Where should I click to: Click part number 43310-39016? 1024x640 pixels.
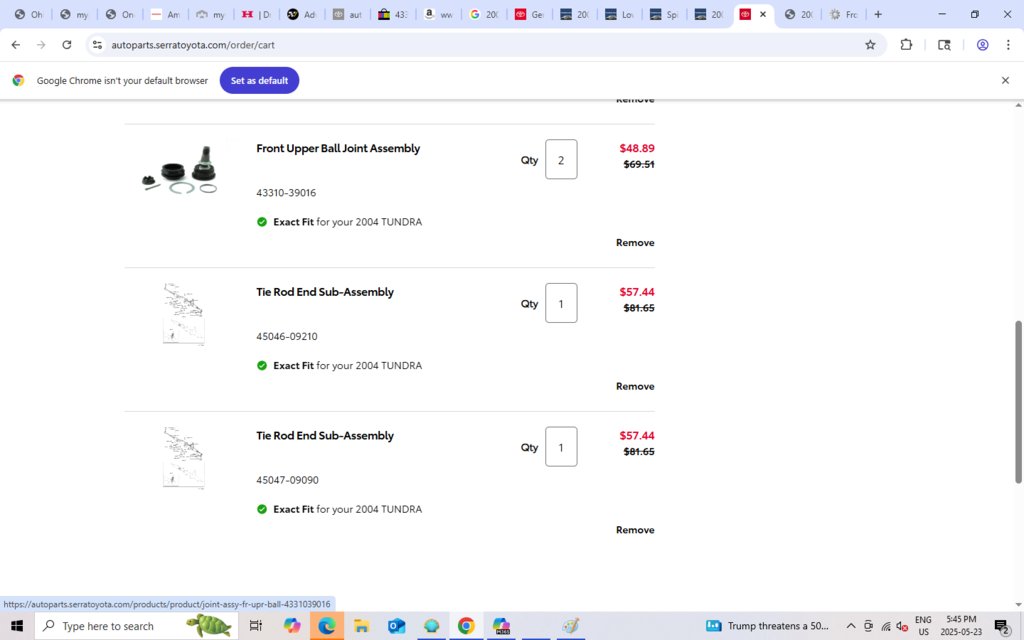(x=286, y=193)
